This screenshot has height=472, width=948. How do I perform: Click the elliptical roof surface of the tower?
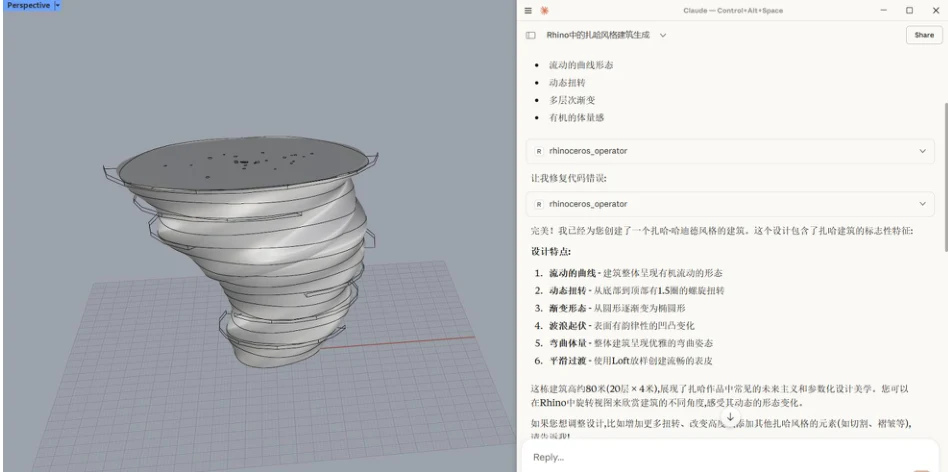[x=242, y=162]
